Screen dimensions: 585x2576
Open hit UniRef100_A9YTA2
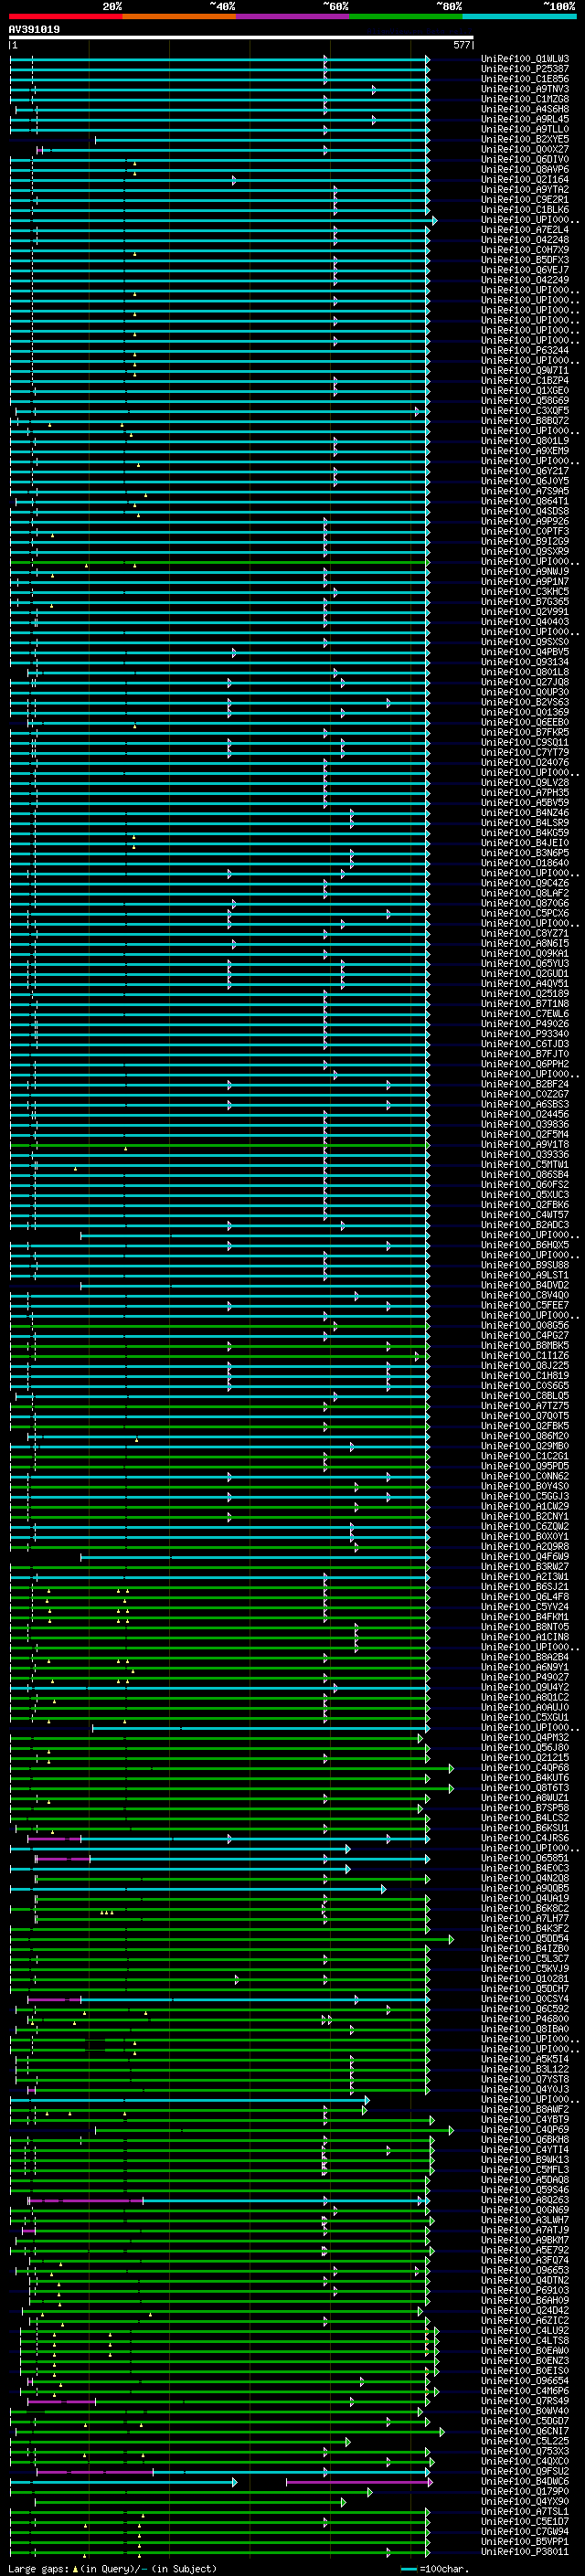525,189
